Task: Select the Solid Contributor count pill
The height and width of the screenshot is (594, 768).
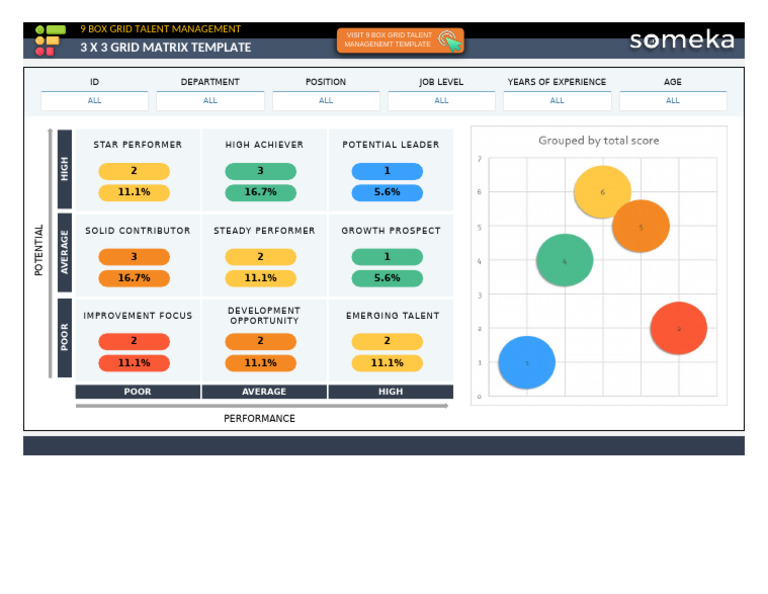Action: tap(134, 257)
